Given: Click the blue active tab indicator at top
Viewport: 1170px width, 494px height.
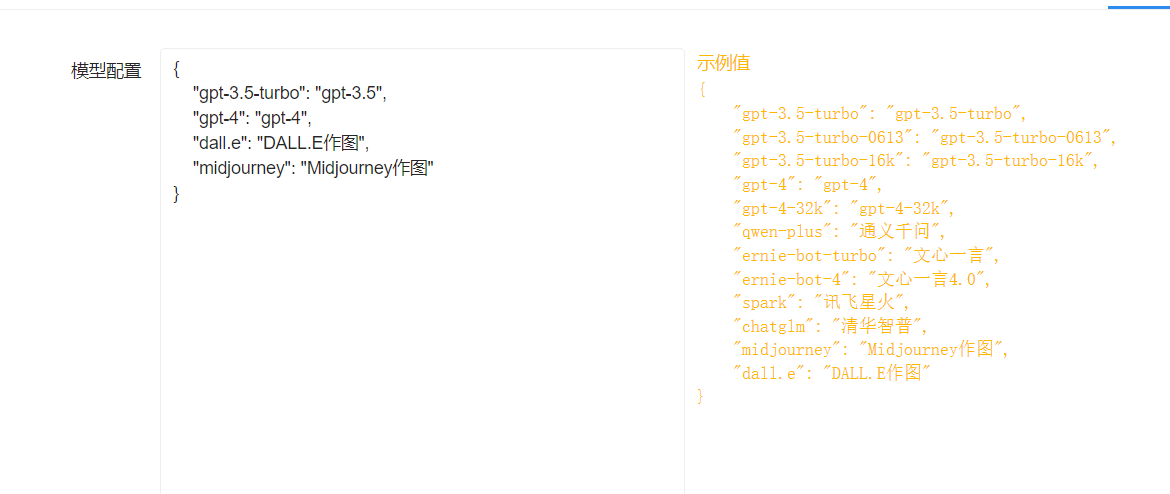Looking at the screenshot, I should click(1139, 7).
